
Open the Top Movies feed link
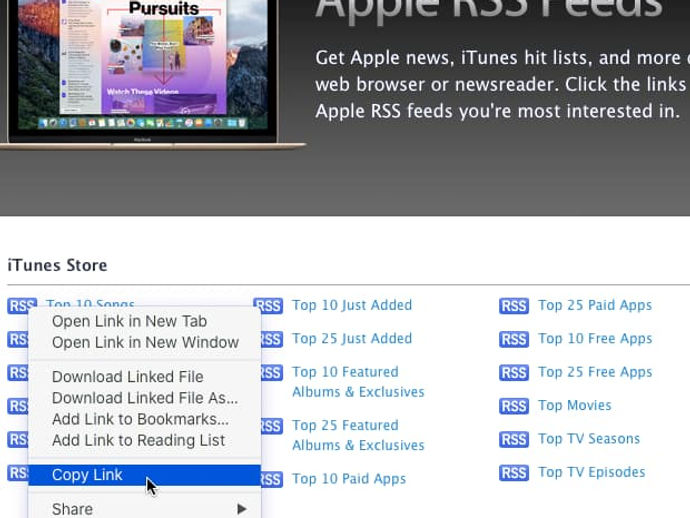(x=575, y=405)
